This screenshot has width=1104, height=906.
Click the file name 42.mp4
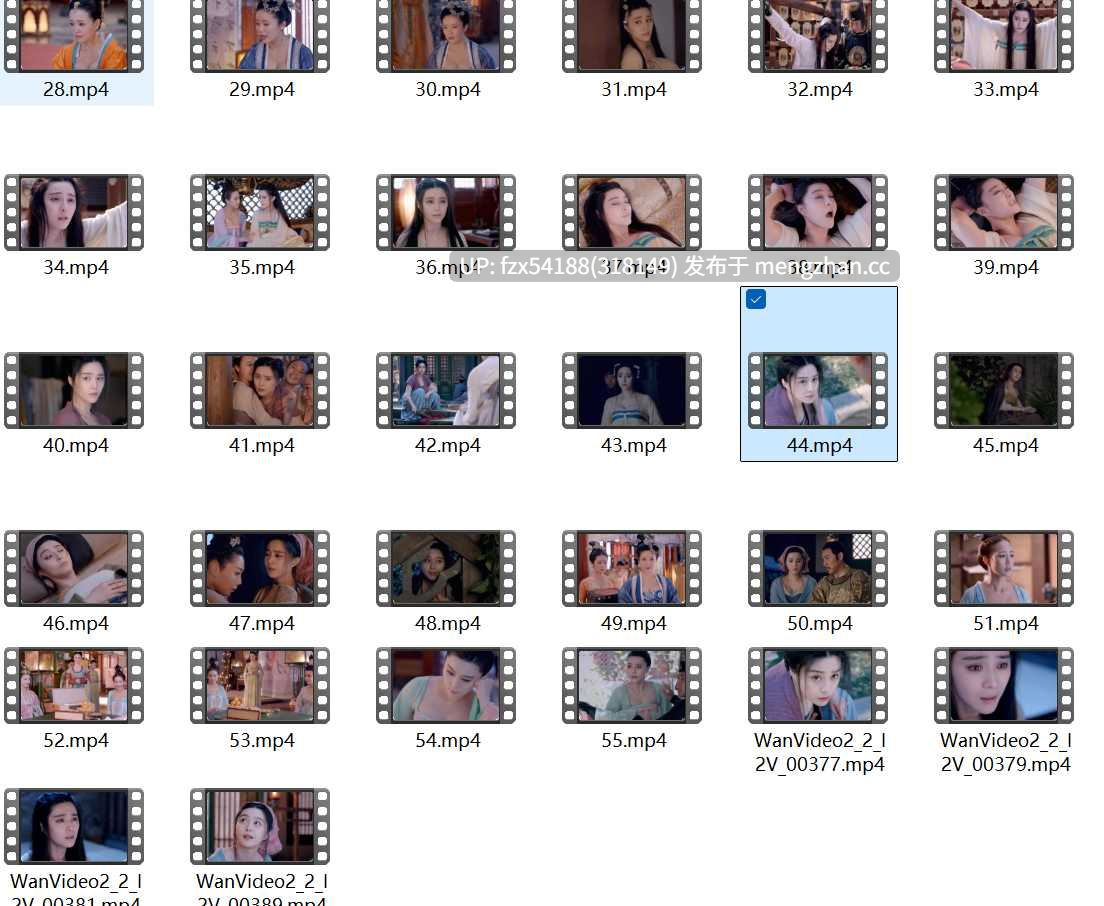(448, 446)
